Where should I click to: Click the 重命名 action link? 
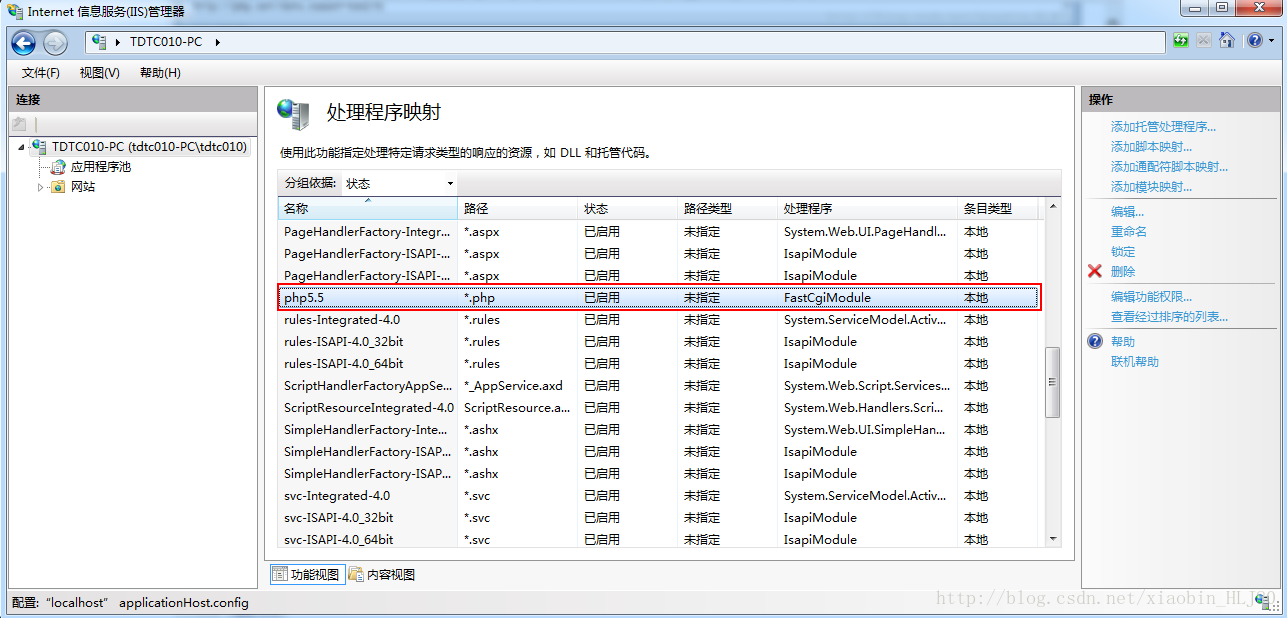tap(1129, 231)
